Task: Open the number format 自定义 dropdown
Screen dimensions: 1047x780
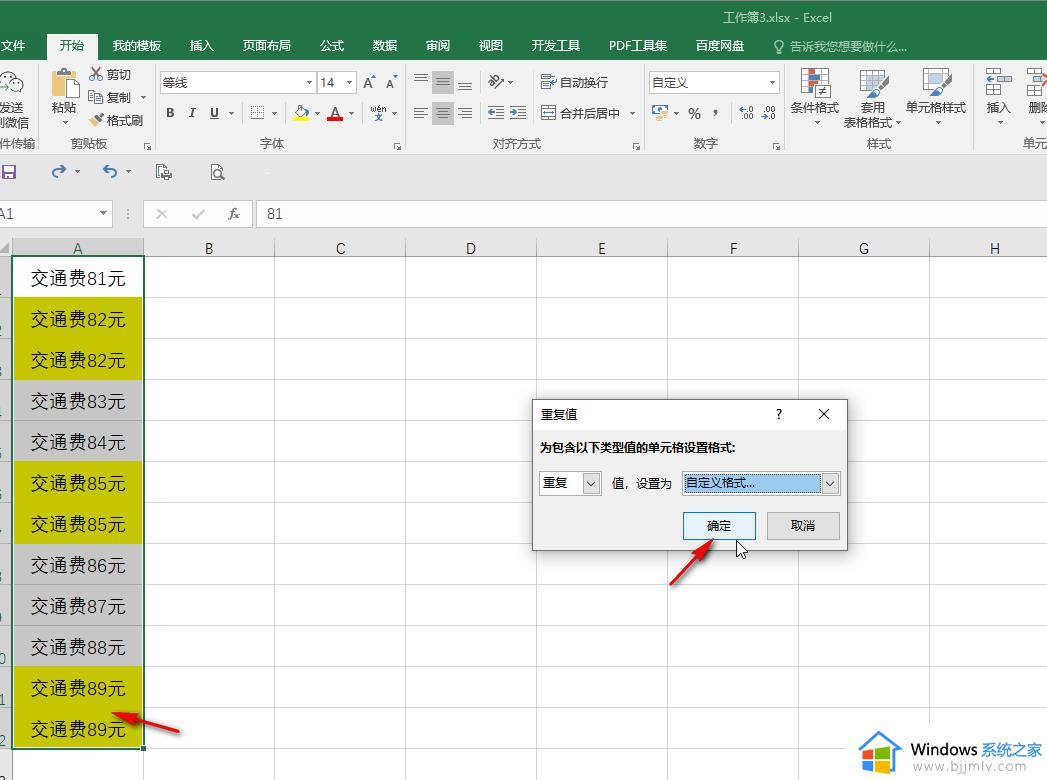Action: tap(772, 82)
